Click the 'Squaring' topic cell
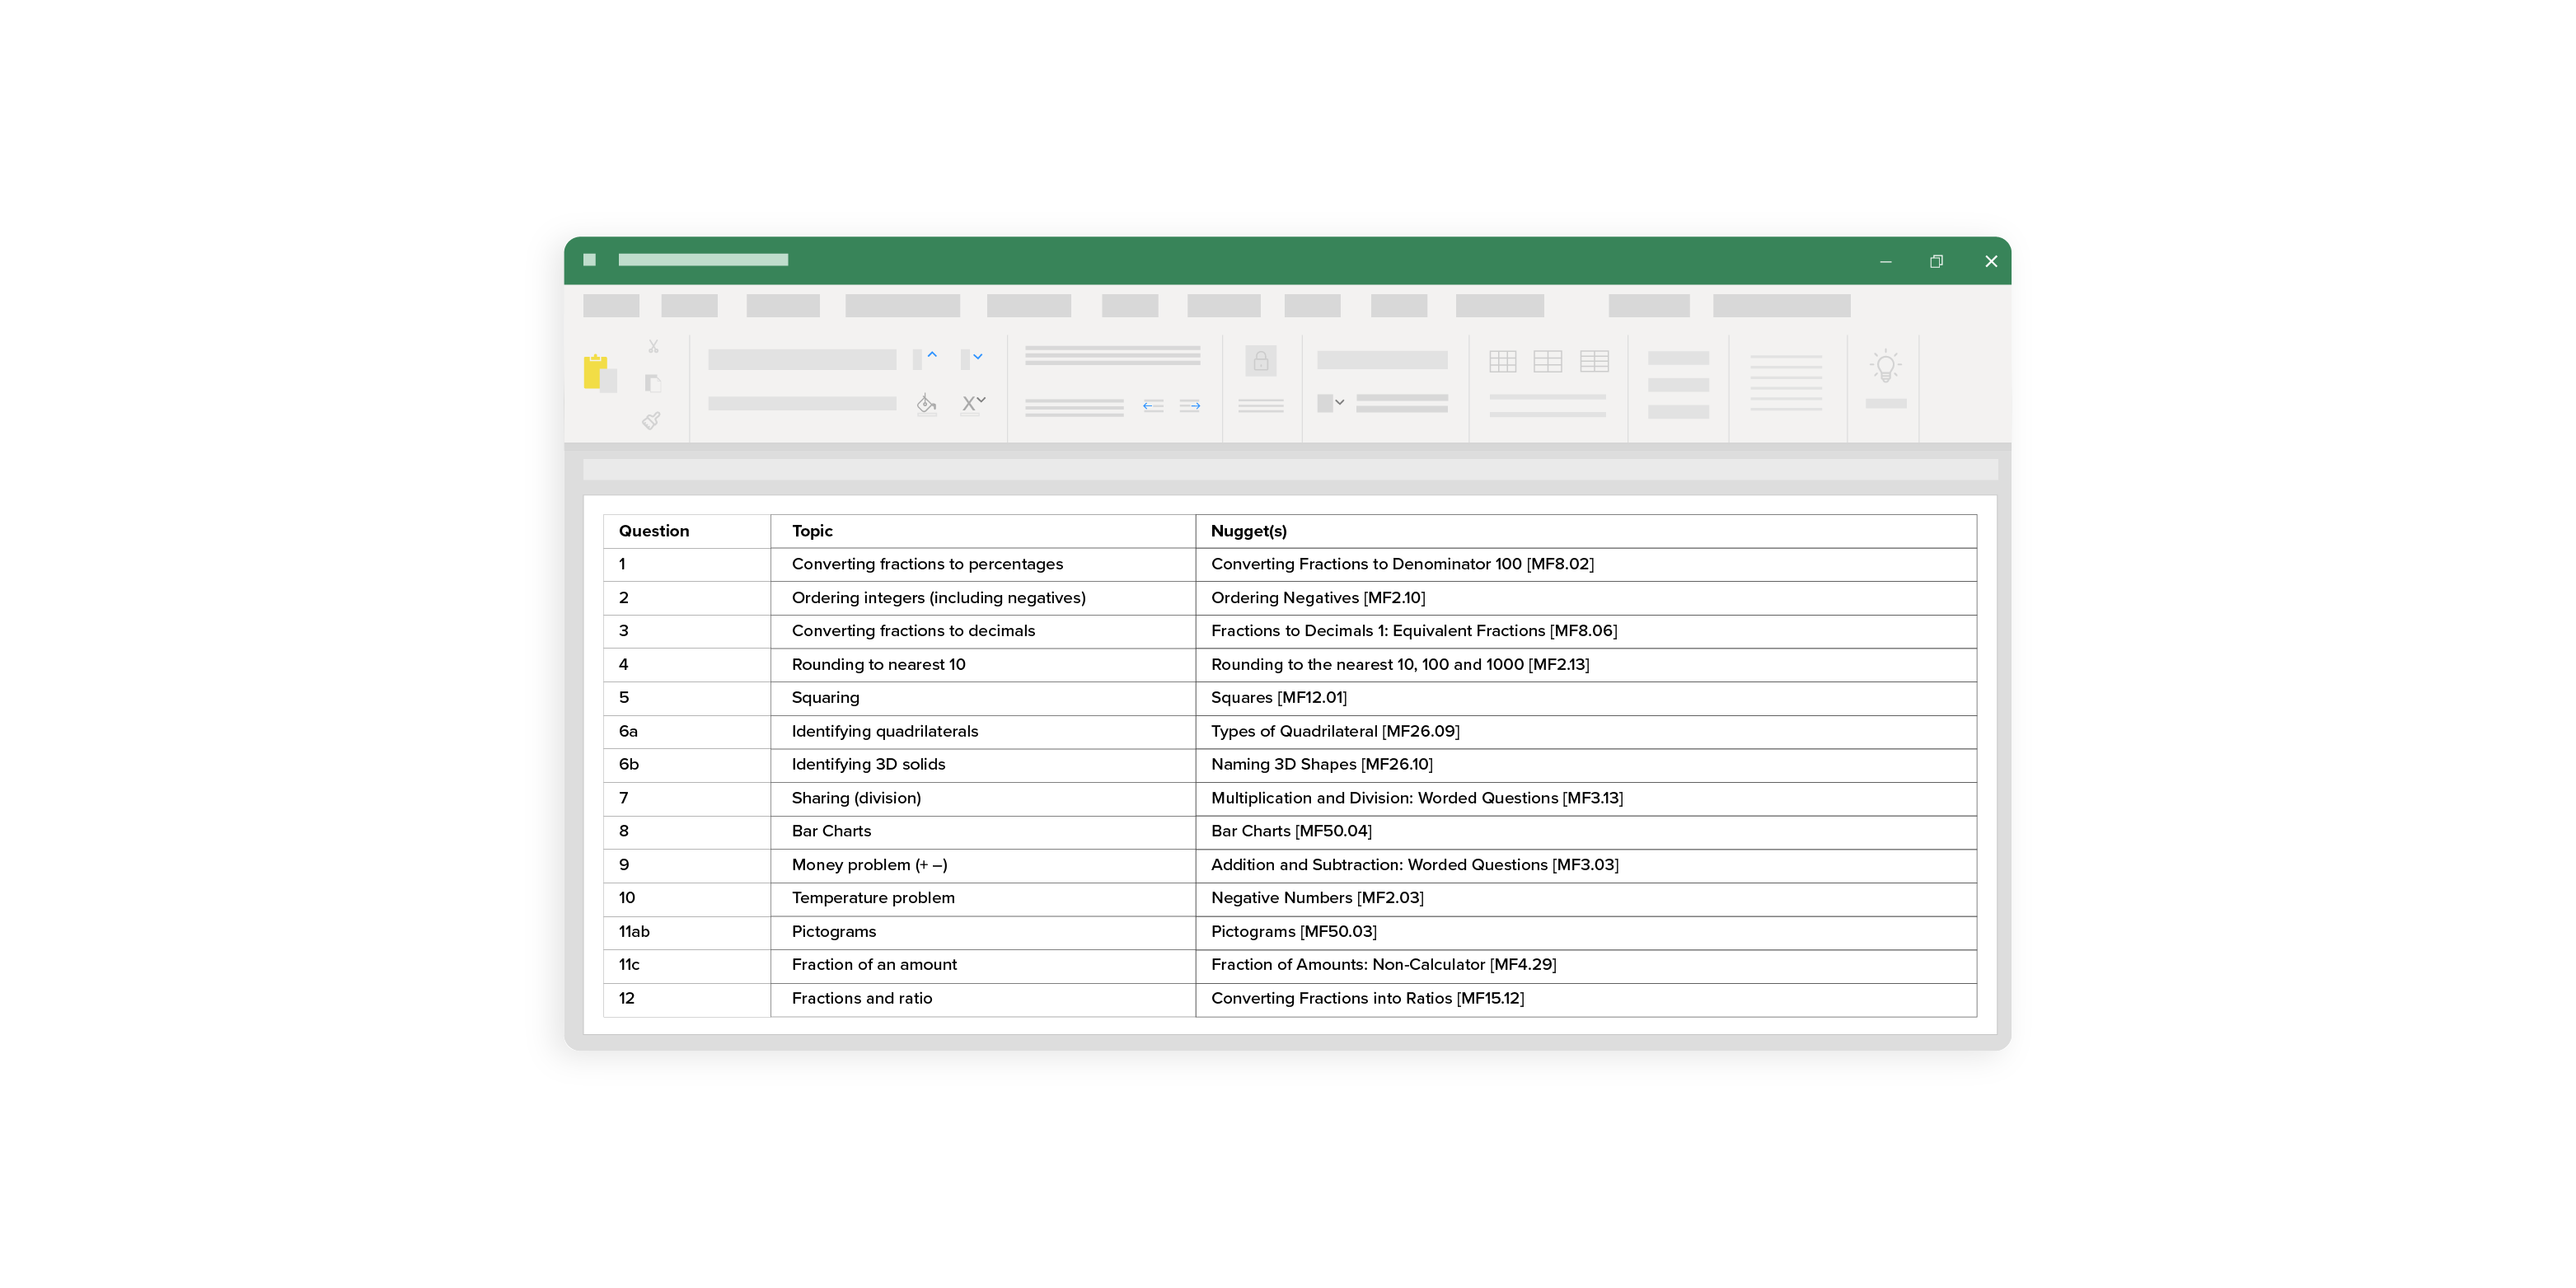This screenshot has height=1288, width=2576. point(983,699)
